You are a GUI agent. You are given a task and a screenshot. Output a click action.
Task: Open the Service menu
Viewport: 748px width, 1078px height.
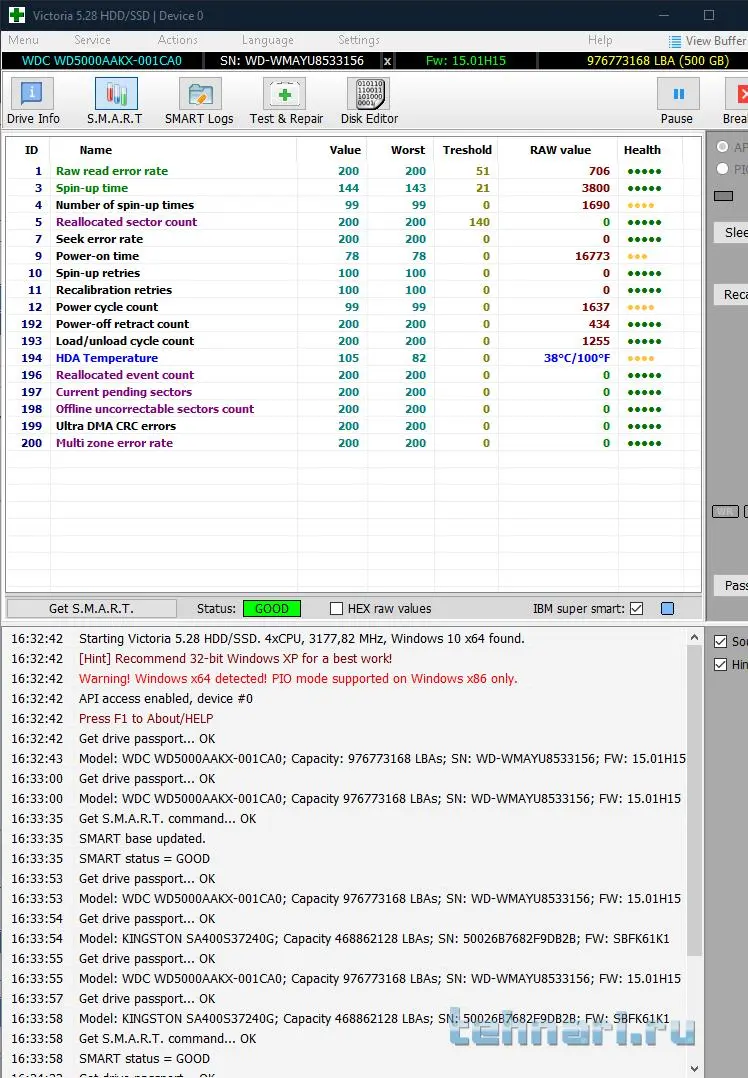[x=92, y=41]
